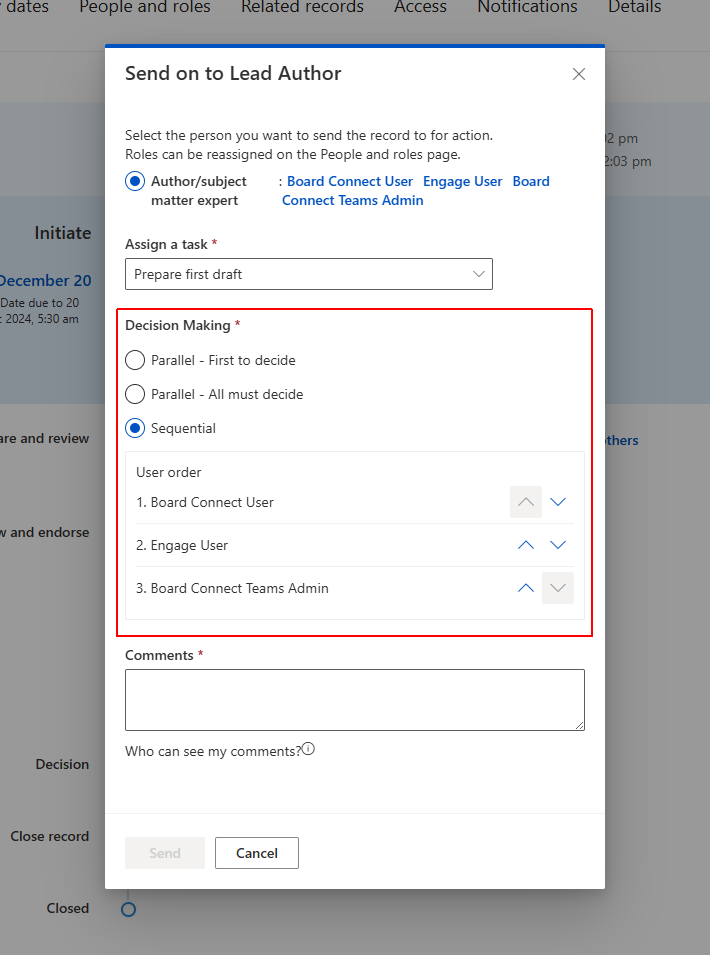Click the Board Connect User link
This screenshot has height=955, width=710.
click(x=350, y=181)
